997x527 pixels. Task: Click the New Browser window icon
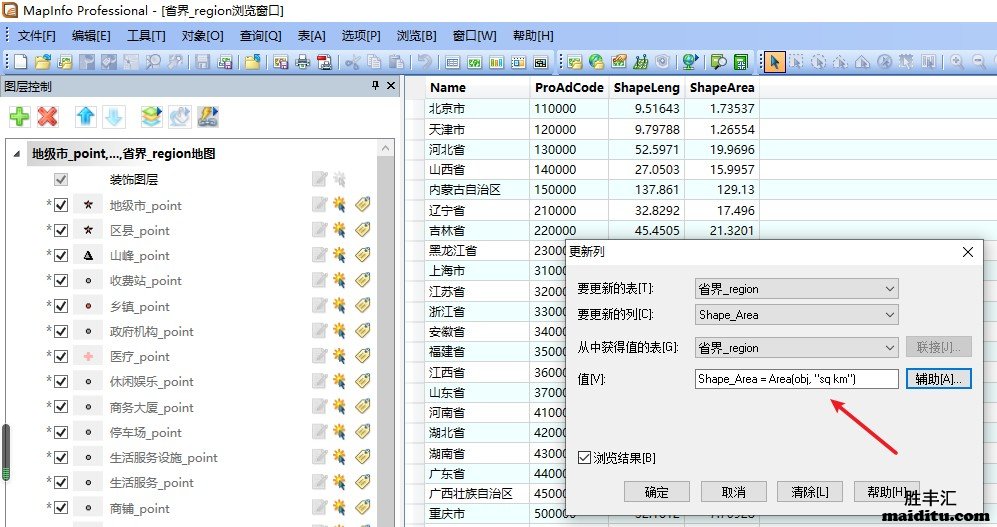coord(452,62)
